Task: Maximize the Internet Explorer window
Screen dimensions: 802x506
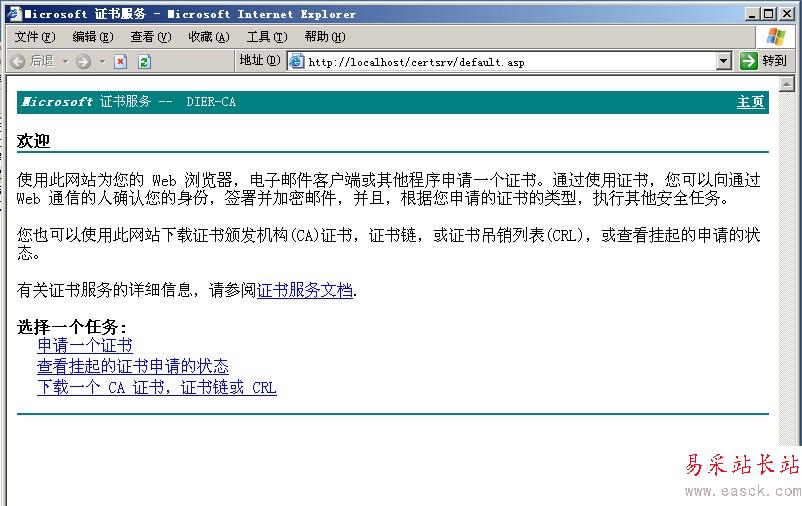Action: pyautogui.click(x=768, y=14)
